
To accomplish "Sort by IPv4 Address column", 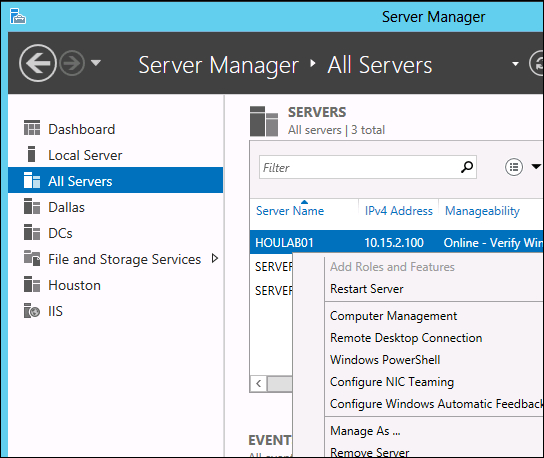I will click(x=399, y=211).
